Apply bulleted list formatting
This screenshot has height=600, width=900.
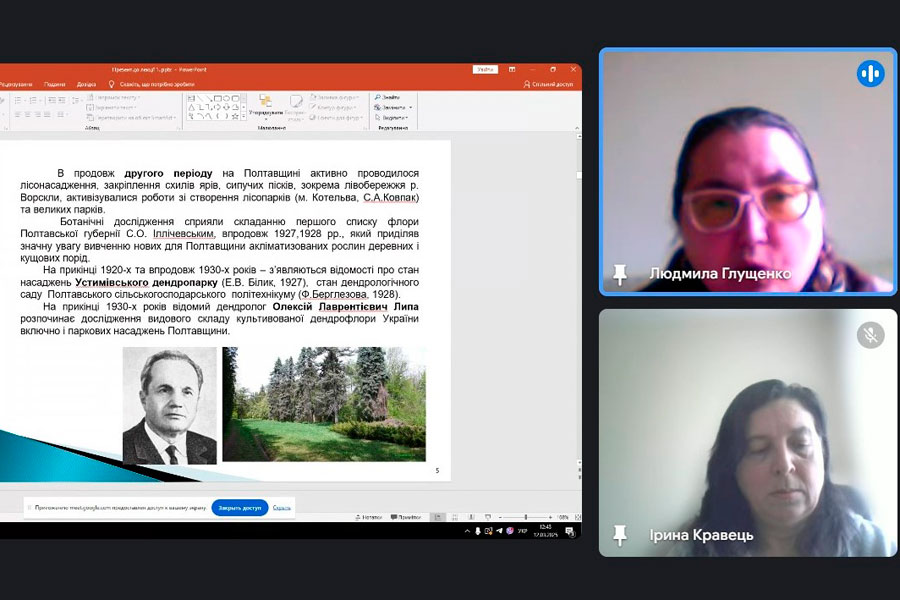pos(18,100)
